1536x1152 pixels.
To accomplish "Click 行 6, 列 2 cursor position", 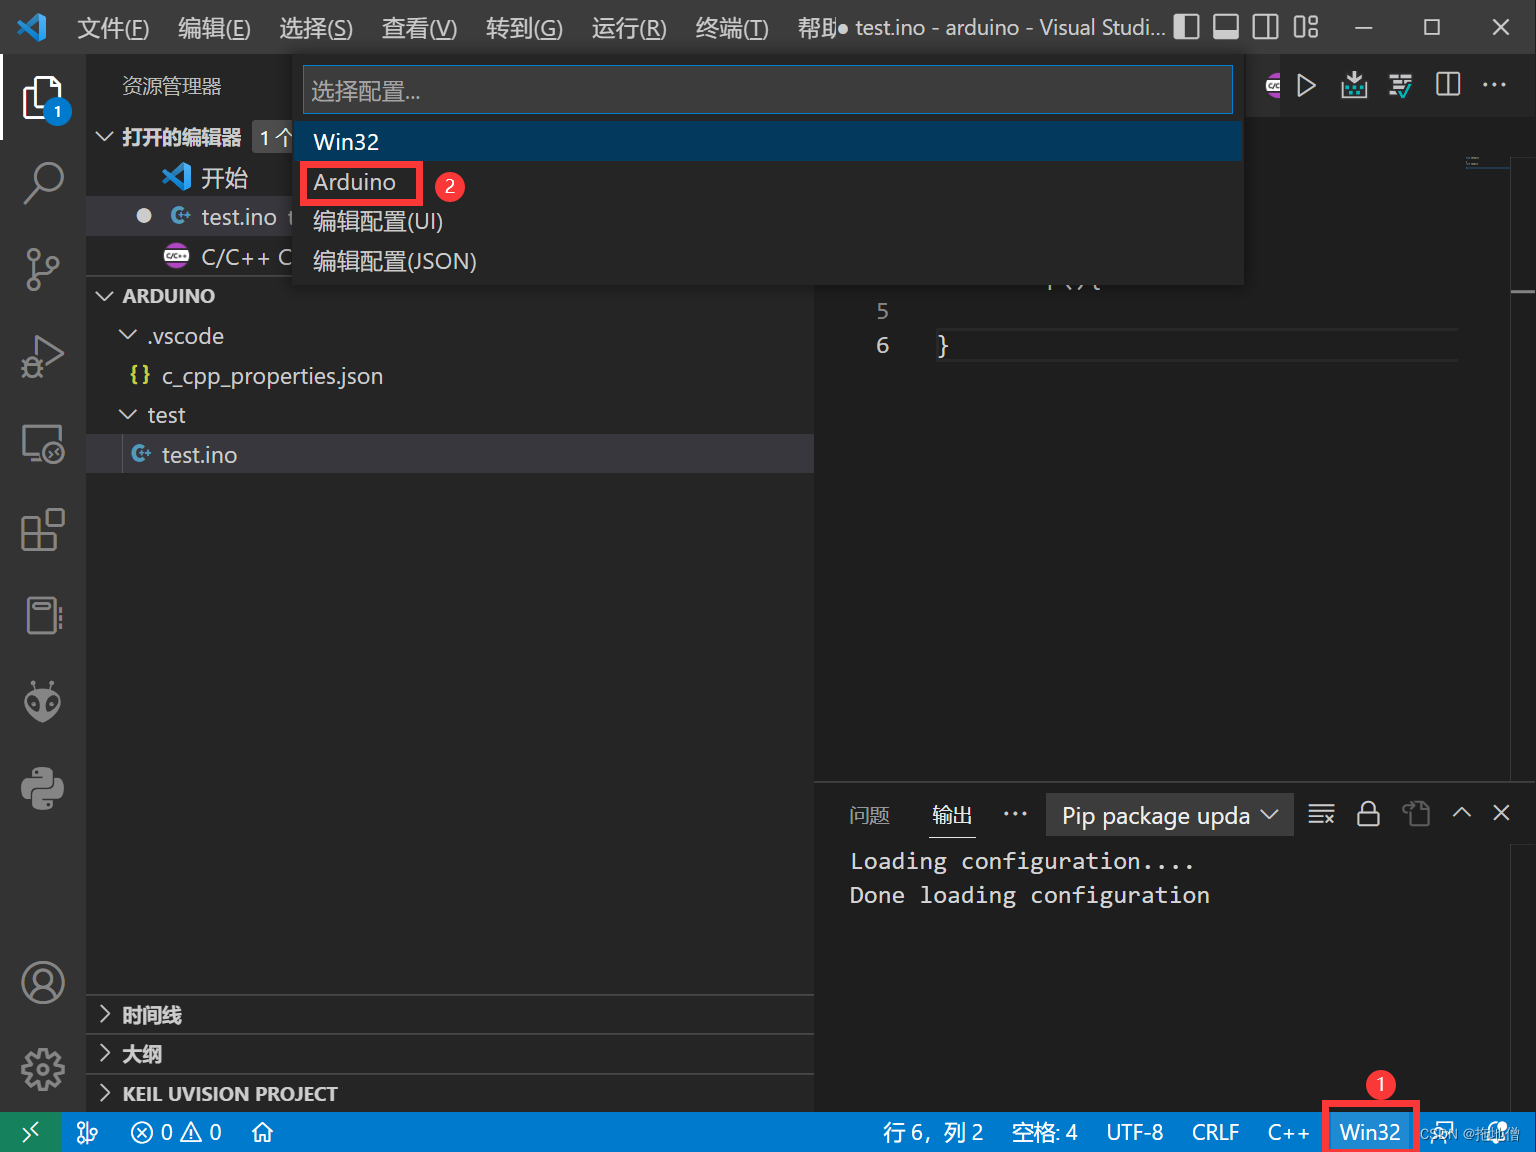I will point(933,1132).
